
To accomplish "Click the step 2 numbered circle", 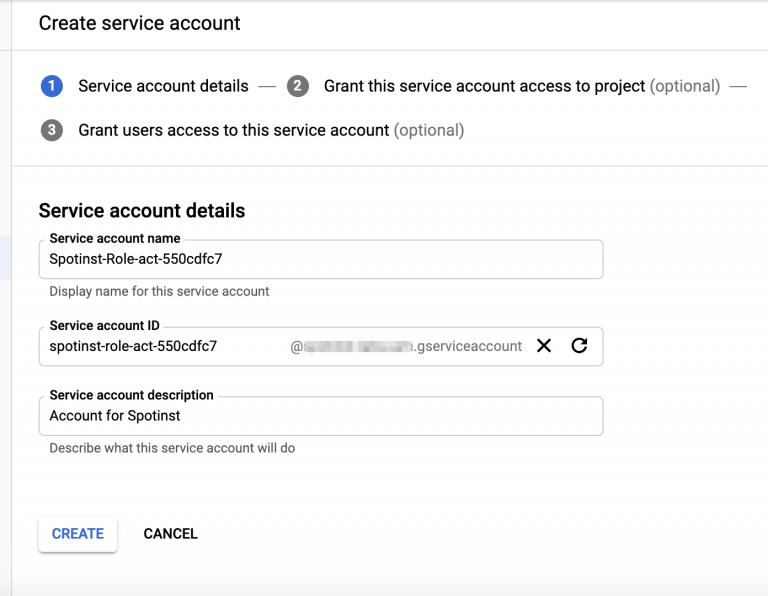I will [297, 86].
